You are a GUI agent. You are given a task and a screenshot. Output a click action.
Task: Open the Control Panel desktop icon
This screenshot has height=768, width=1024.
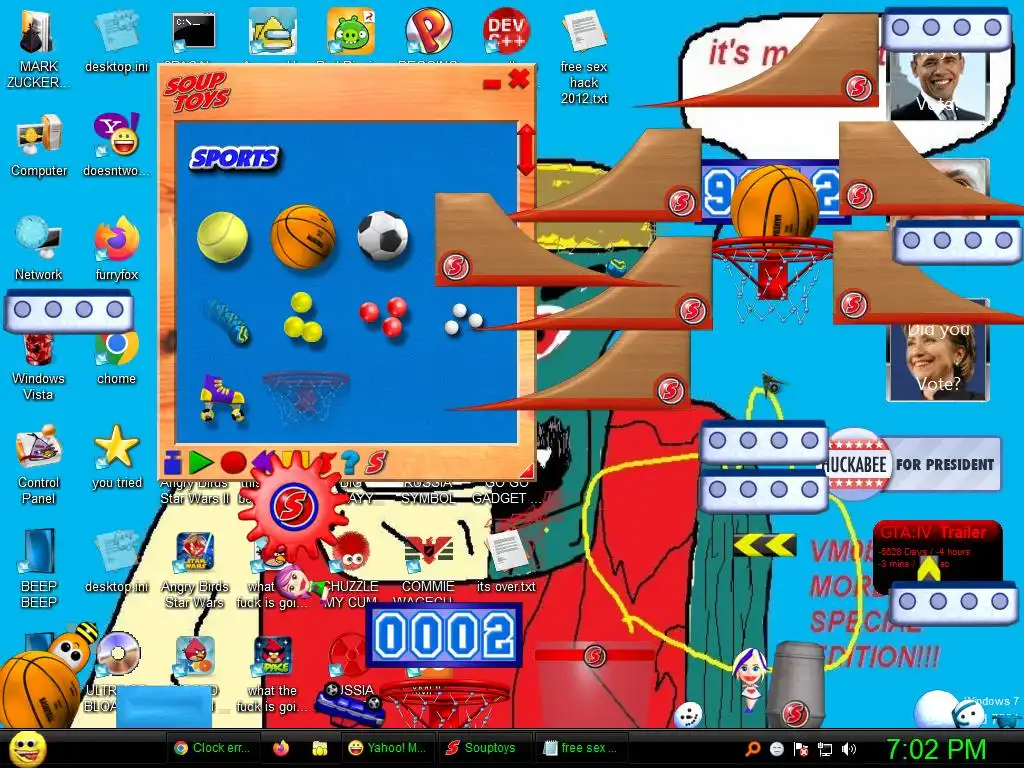(38, 465)
